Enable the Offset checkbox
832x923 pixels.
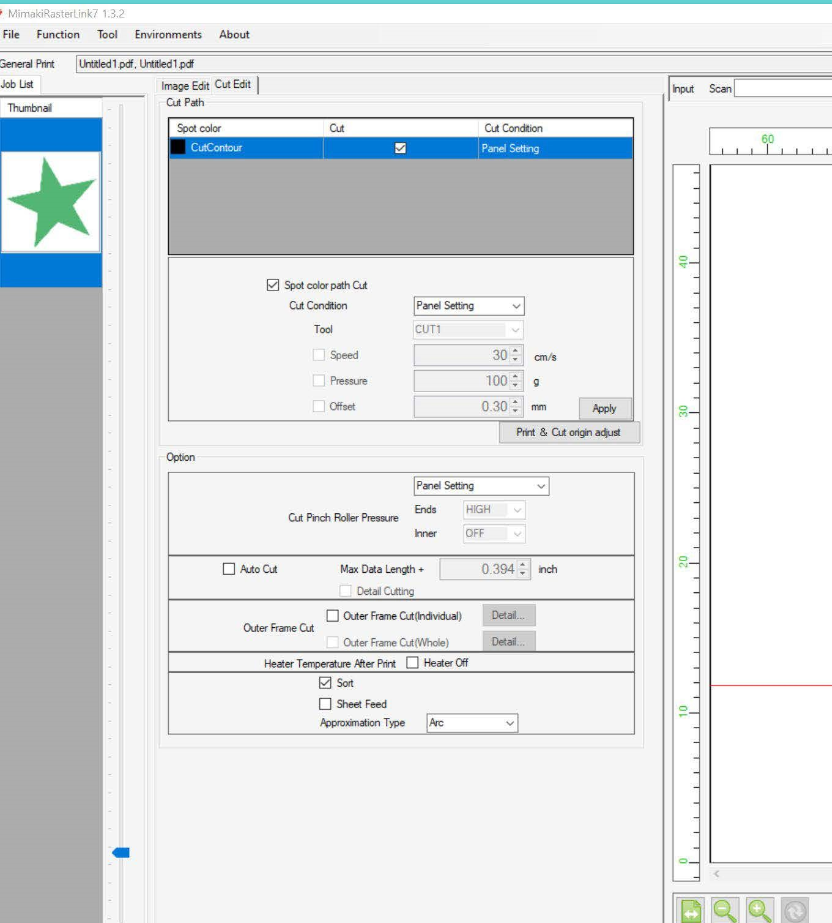coord(319,406)
